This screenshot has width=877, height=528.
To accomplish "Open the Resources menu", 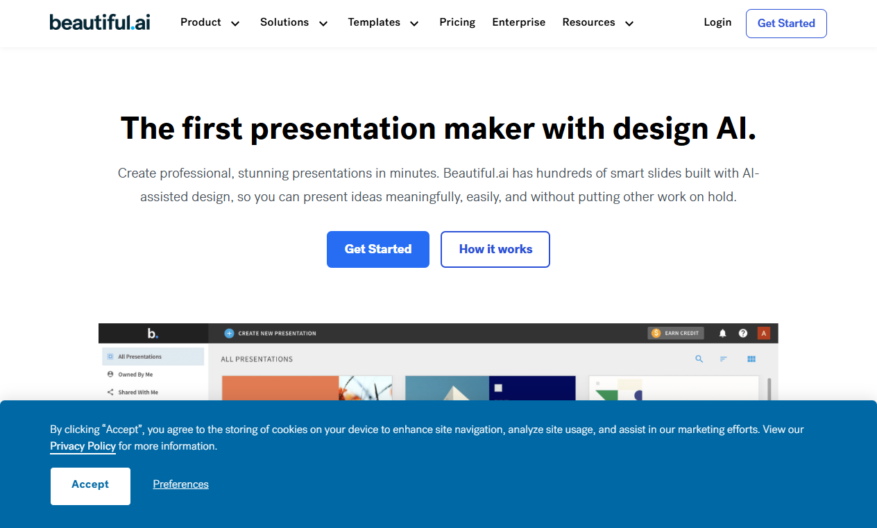I will pyautogui.click(x=588, y=22).
